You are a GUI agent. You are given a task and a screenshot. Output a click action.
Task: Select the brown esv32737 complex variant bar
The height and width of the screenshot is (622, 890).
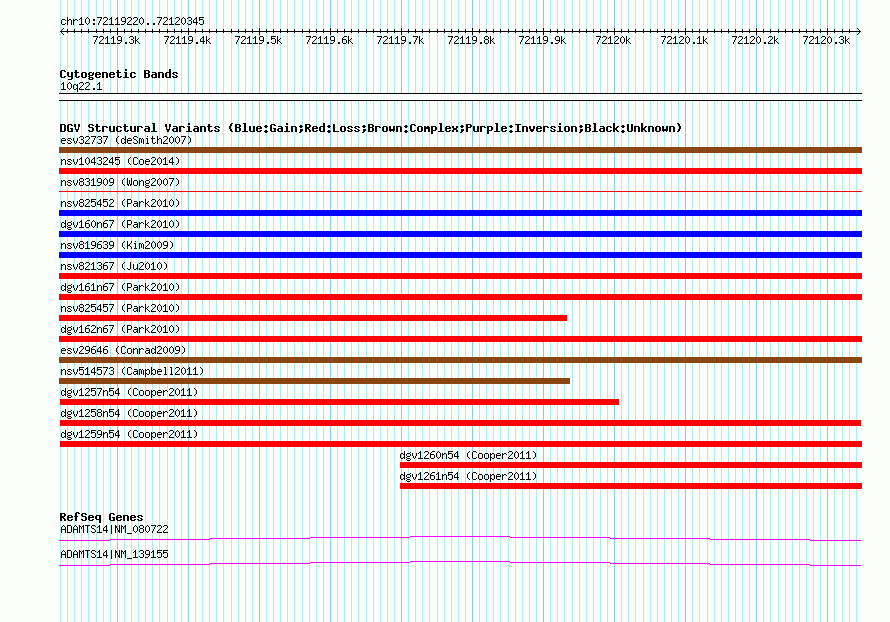pos(460,150)
